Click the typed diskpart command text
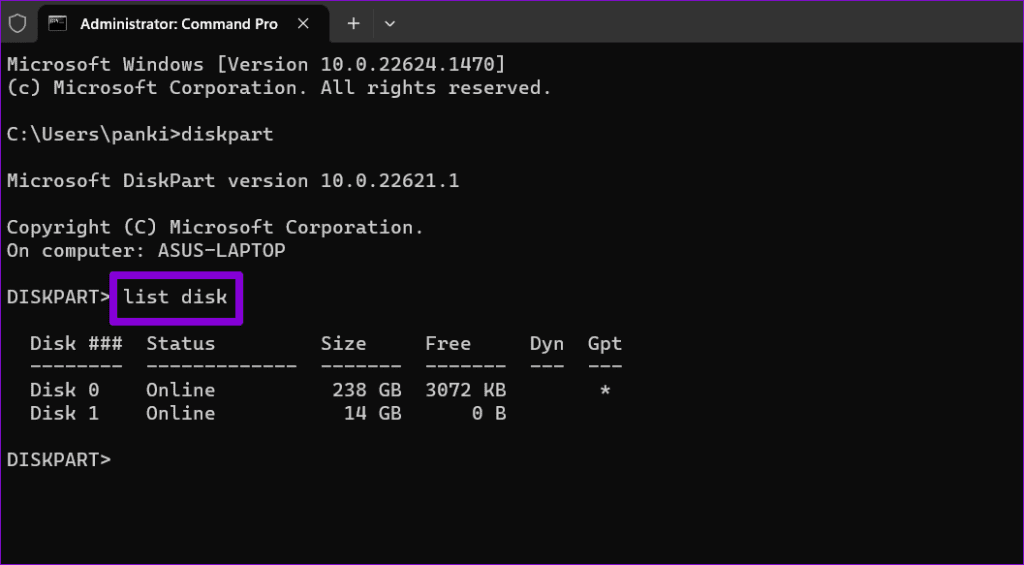This screenshot has height=565, width=1024. click(x=227, y=135)
